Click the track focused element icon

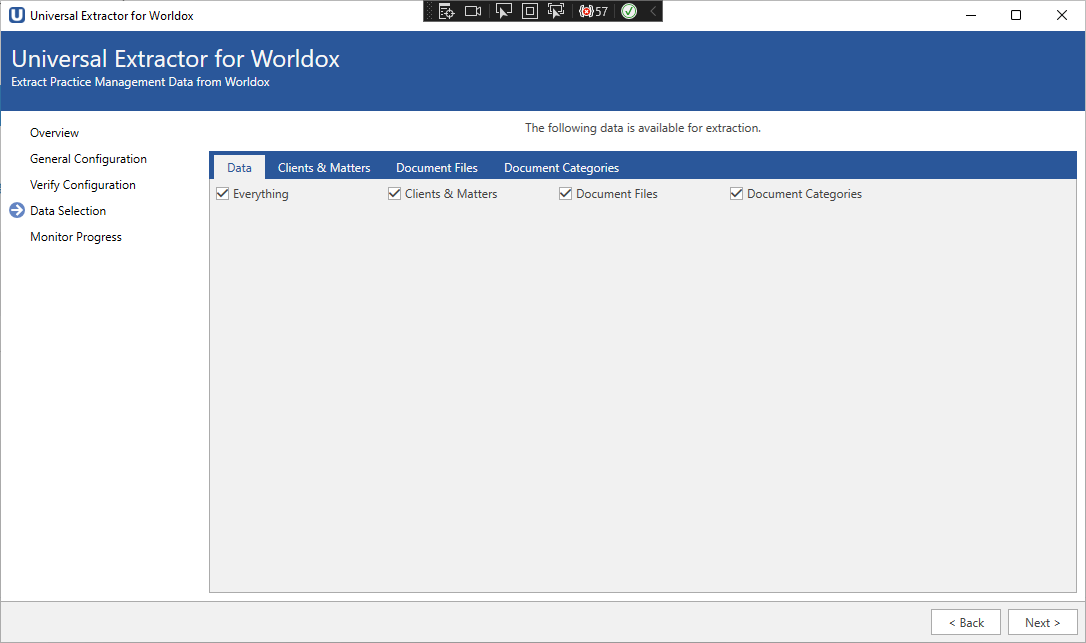[x=555, y=11]
